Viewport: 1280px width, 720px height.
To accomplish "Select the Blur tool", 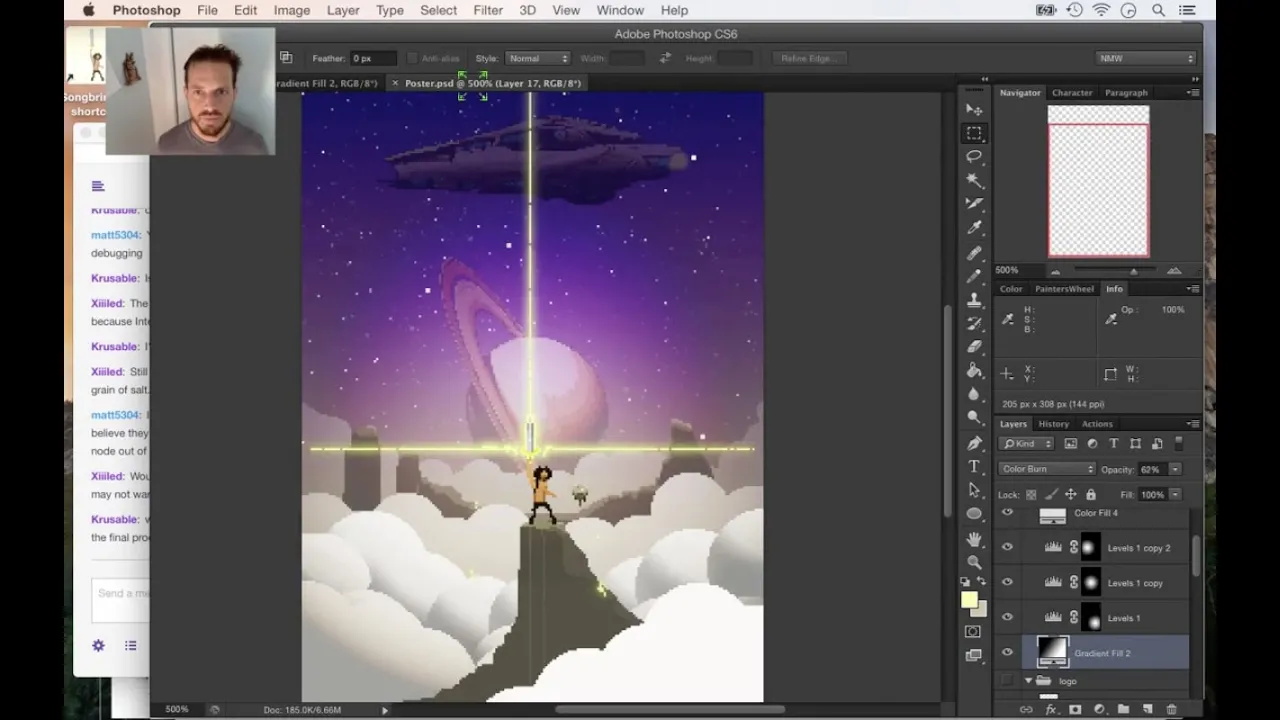I will 974,394.
